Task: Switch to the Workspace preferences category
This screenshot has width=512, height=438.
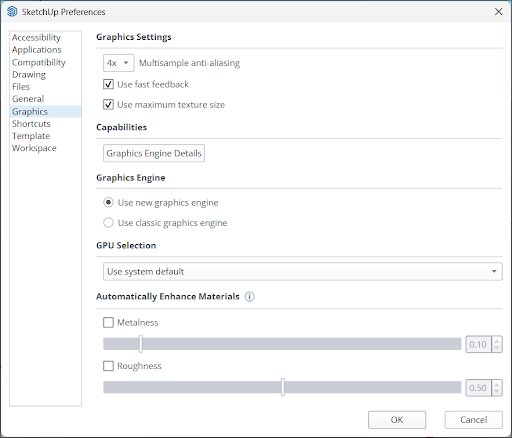Action: 34,148
